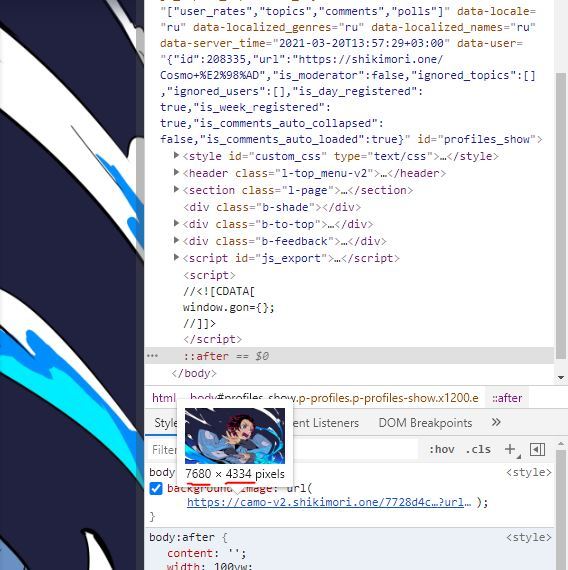
Task: Click the Styles pane scroll-up arrow
Action: point(561,444)
